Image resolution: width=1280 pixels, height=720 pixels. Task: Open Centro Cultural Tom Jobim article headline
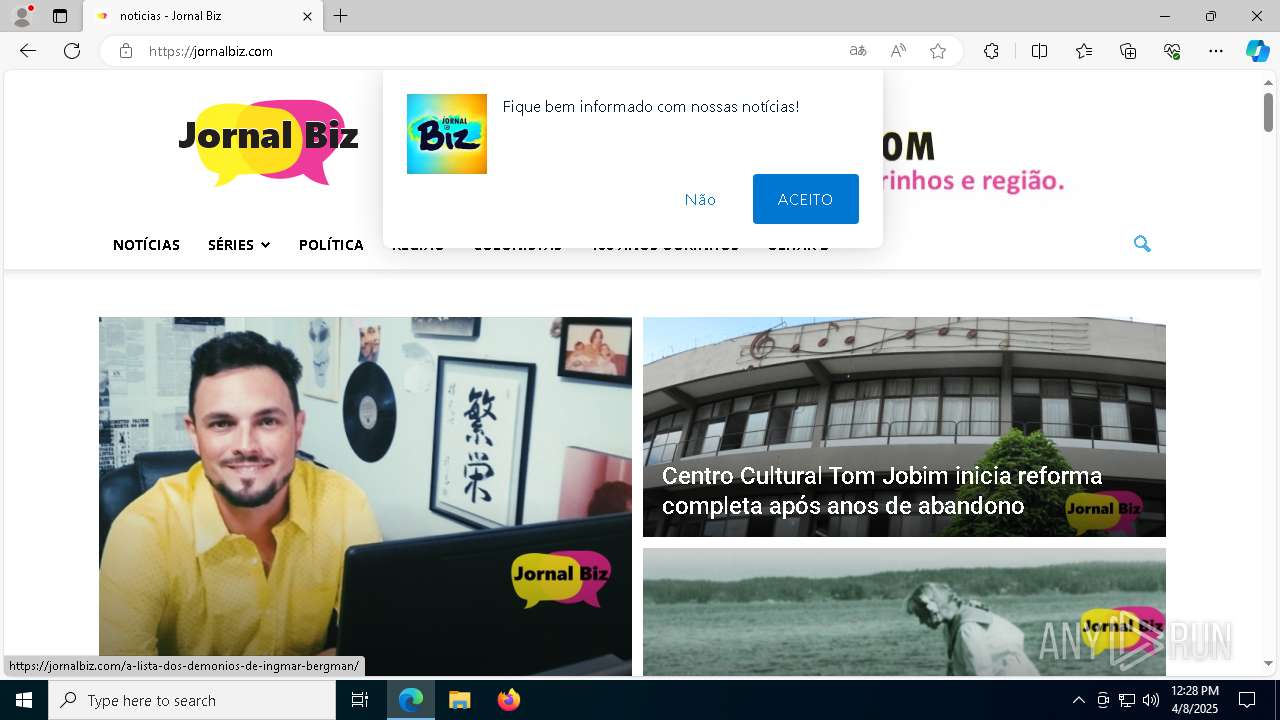(x=882, y=490)
